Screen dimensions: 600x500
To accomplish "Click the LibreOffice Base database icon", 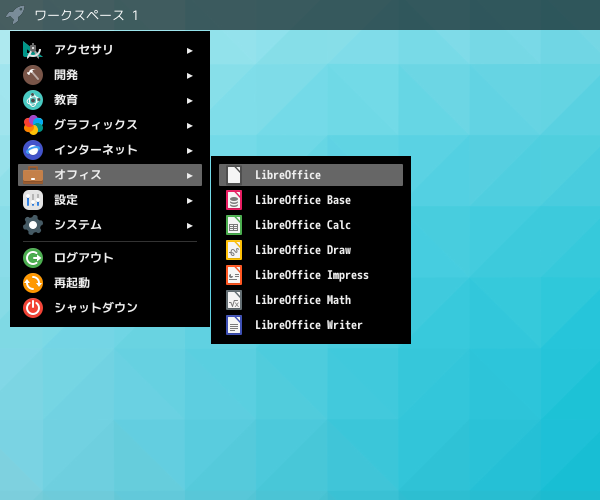I will [x=234, y=200].
